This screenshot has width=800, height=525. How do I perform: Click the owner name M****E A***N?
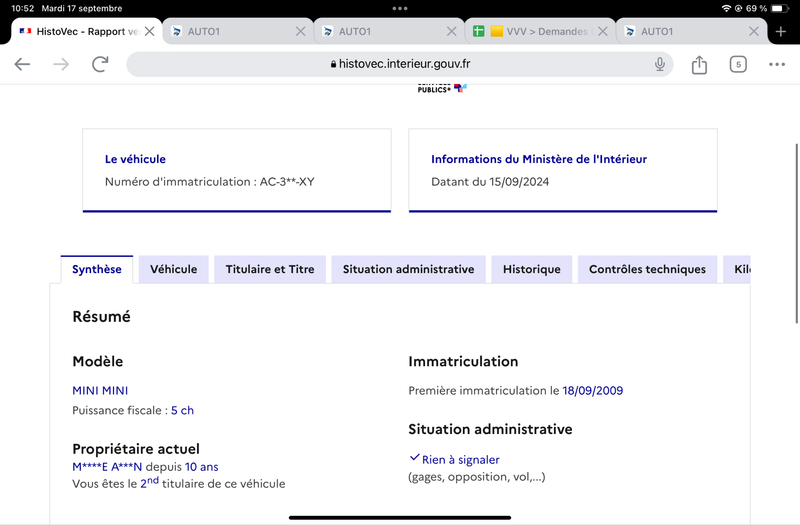[107, 467]
